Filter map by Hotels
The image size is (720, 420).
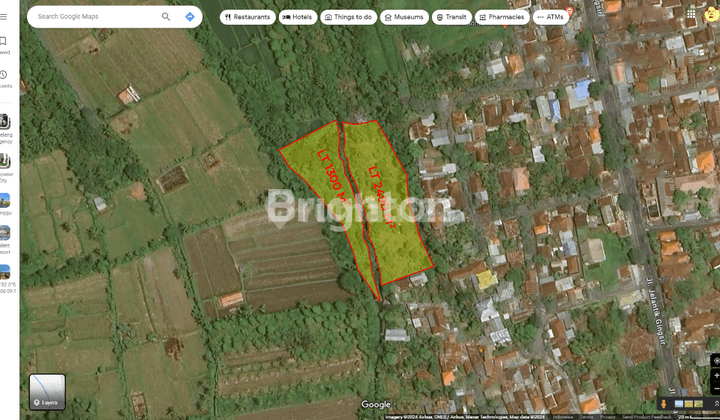coord(298,17)
